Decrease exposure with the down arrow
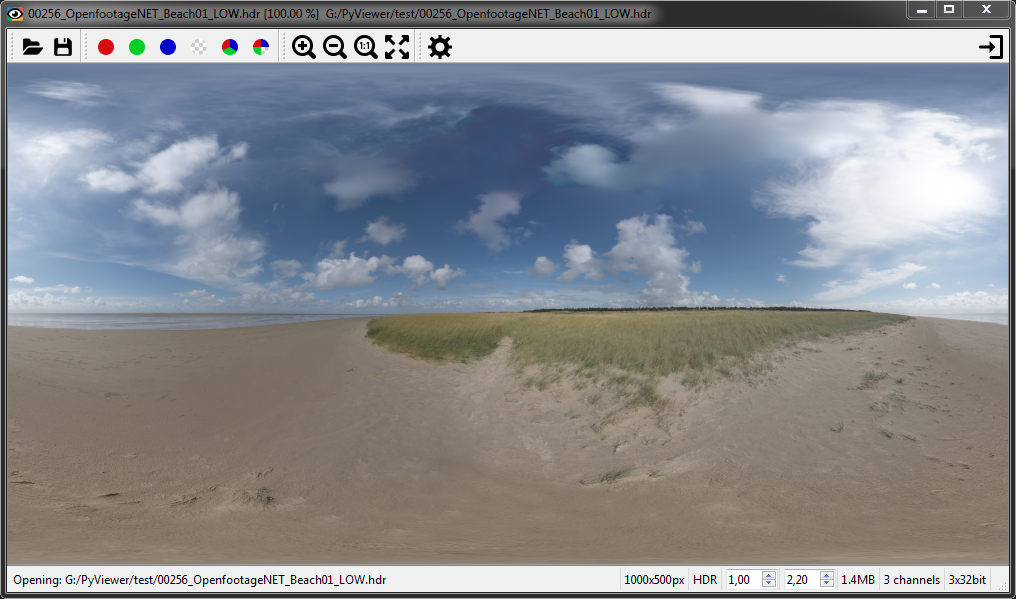This screenshot has width=1016, height=599. 768,583
